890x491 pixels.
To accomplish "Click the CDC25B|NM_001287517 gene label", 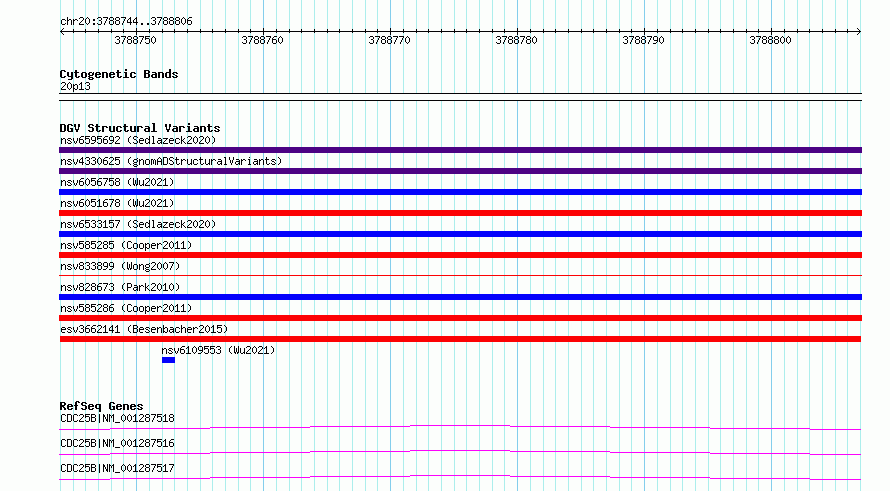I will tap(117, 468).
